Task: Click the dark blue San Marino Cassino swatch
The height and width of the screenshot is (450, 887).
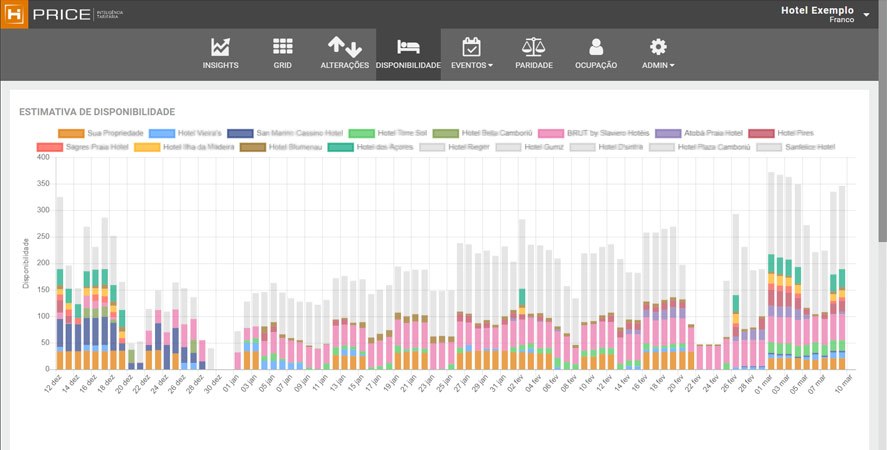Action: tap(240, 133)
